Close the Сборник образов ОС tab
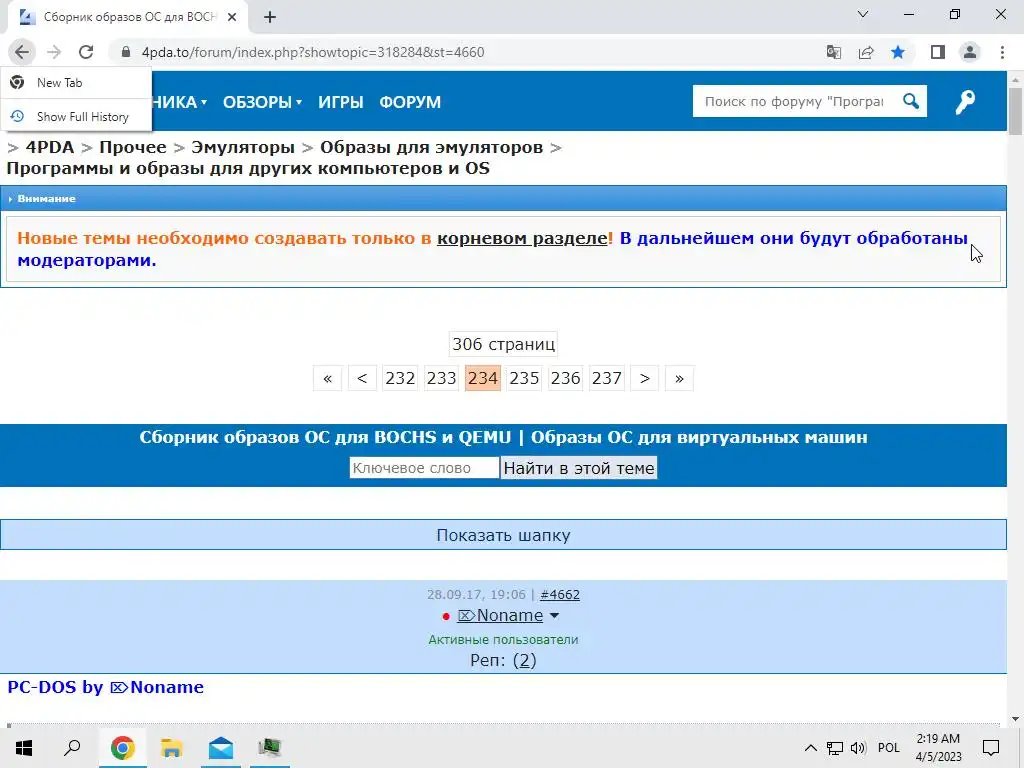The height and width of the screenshot is (768, 1024). coord(232,17)
